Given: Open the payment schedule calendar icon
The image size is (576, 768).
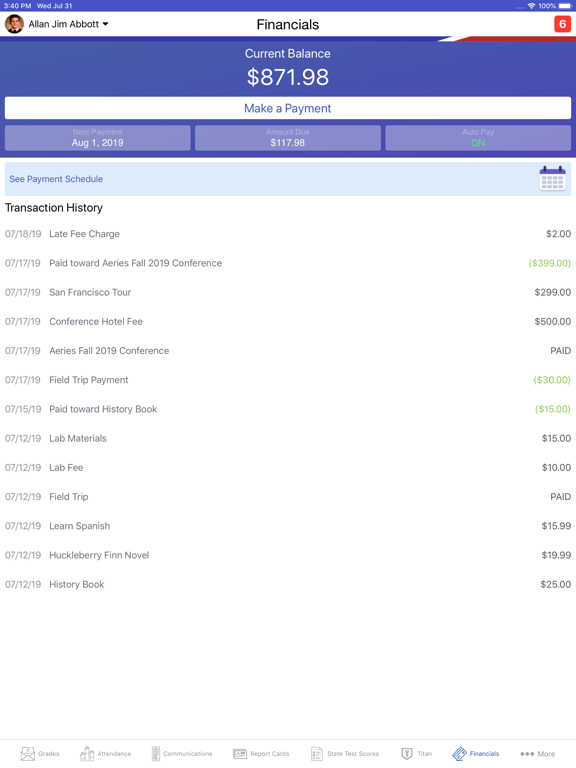Looking at the screenshot, I should click(x=552, y=179).
